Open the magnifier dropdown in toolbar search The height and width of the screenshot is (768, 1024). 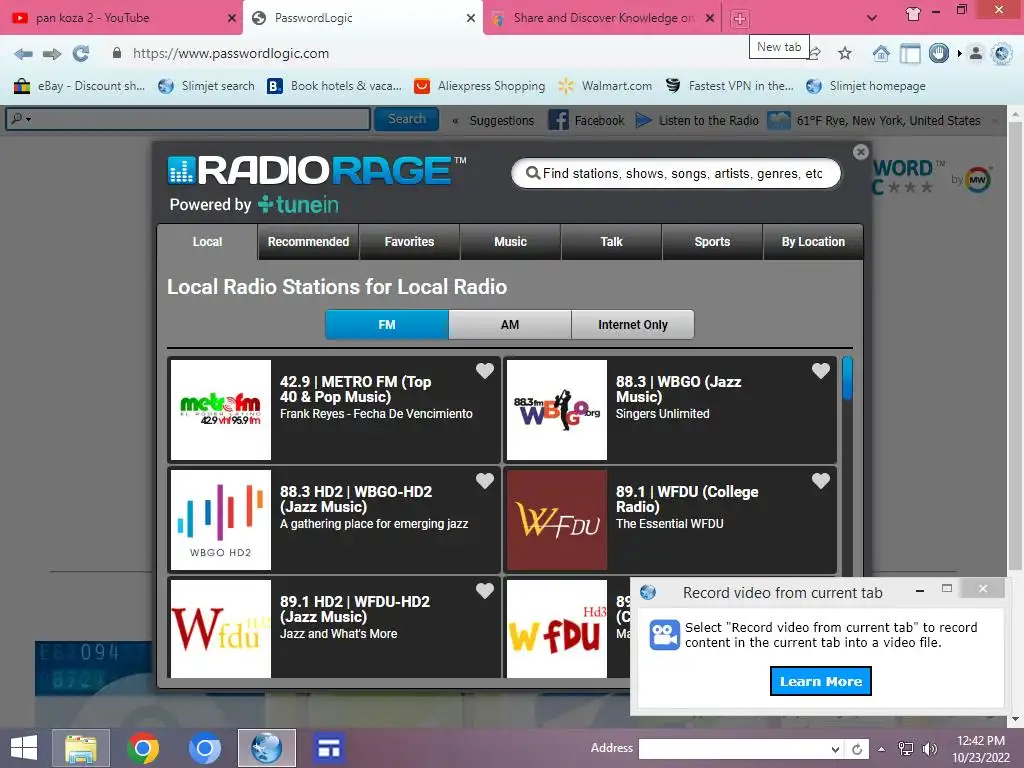click(x=21, y=119)
